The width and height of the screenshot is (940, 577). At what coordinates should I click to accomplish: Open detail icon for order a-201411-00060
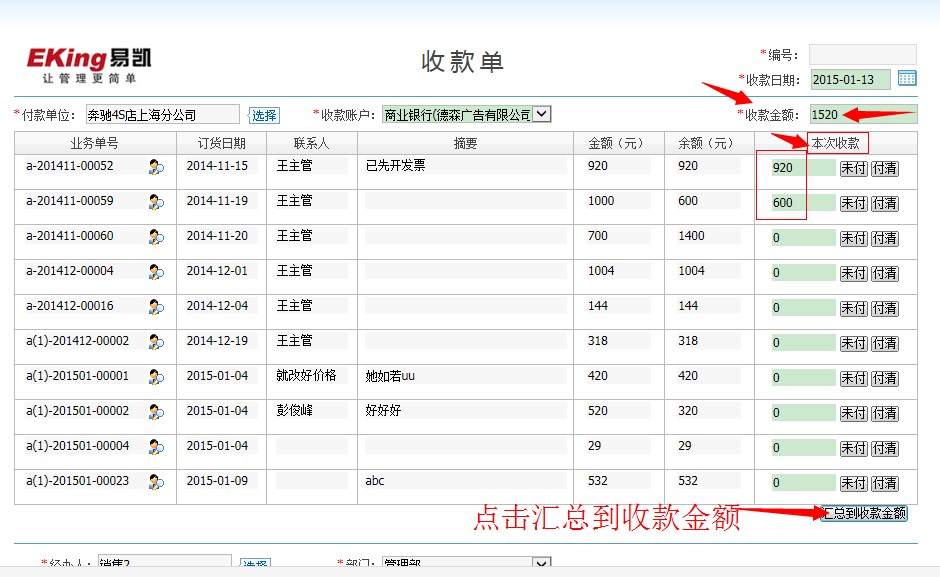click(x=156, y=237)
